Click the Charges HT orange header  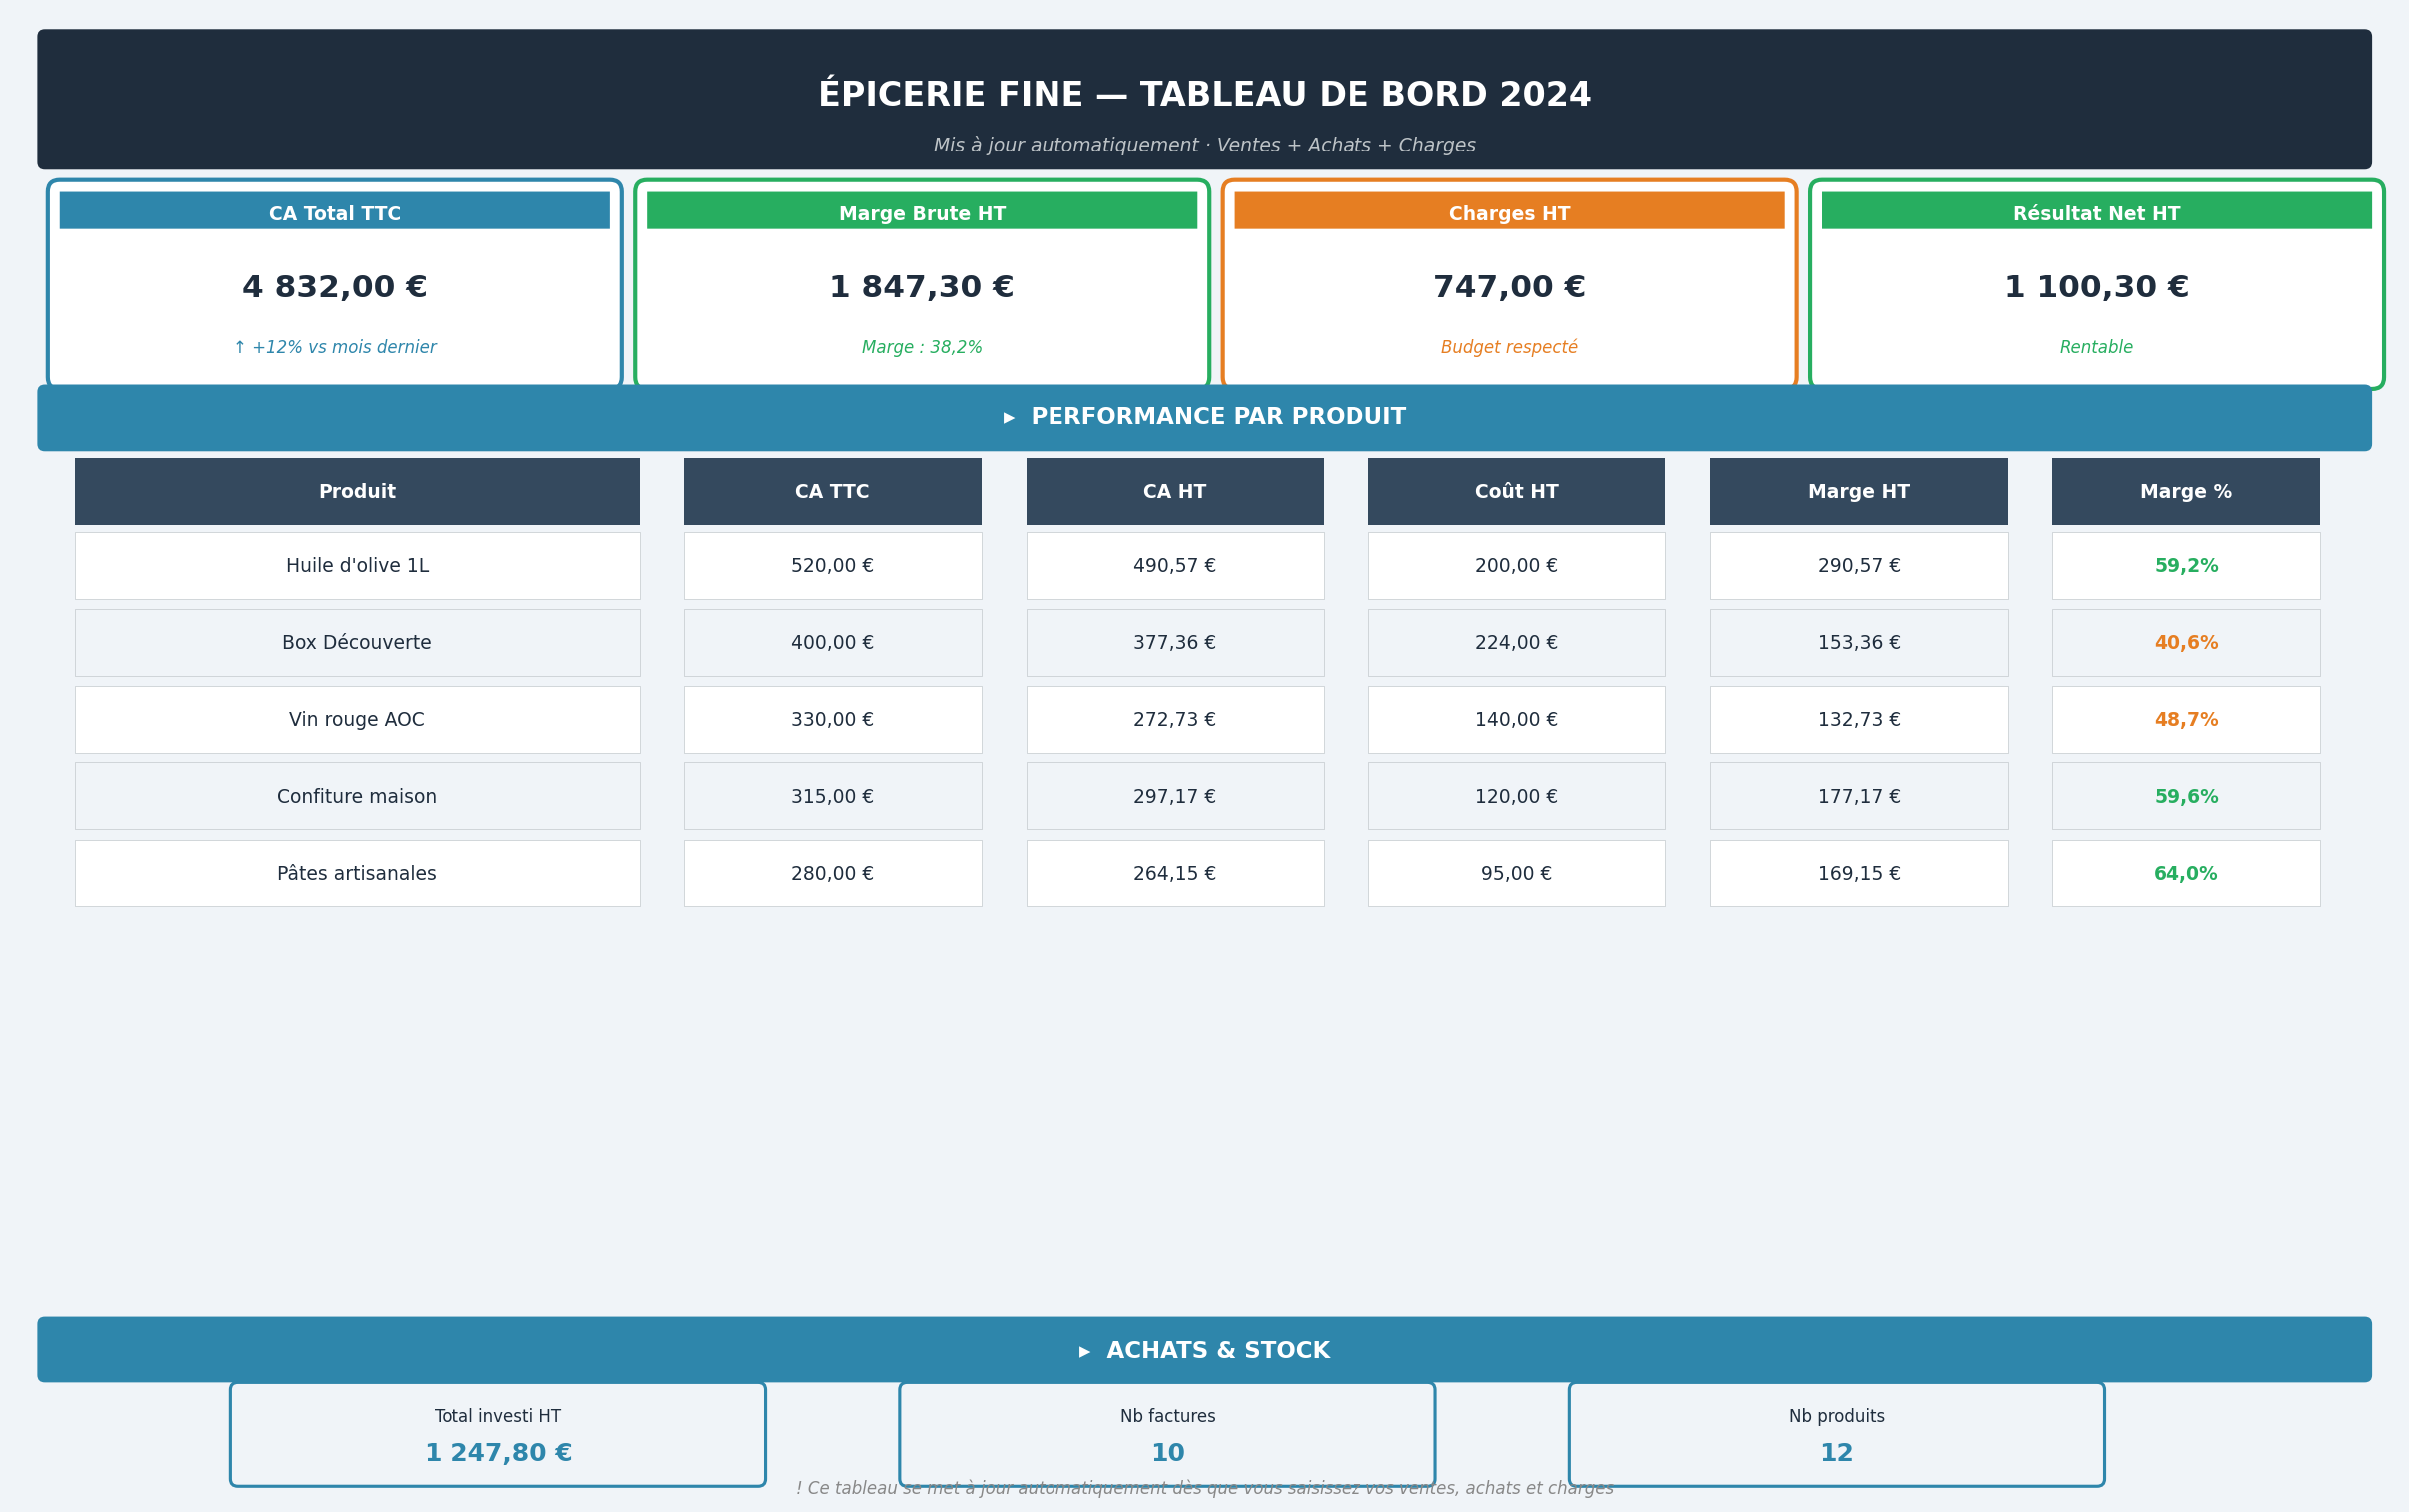1508,213
